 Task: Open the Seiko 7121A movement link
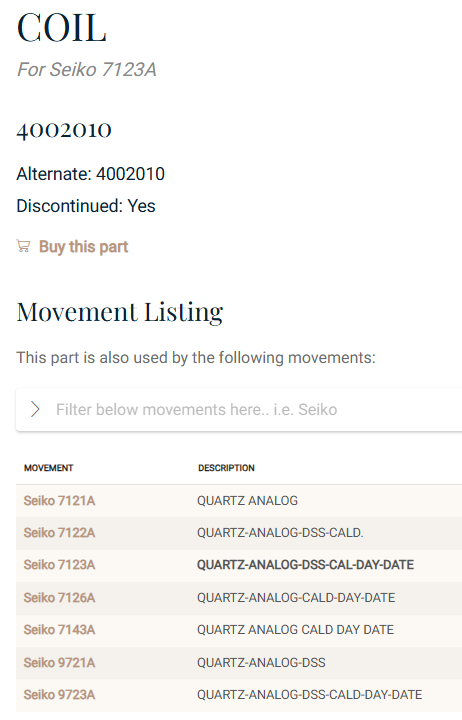(x=59, y=501)
